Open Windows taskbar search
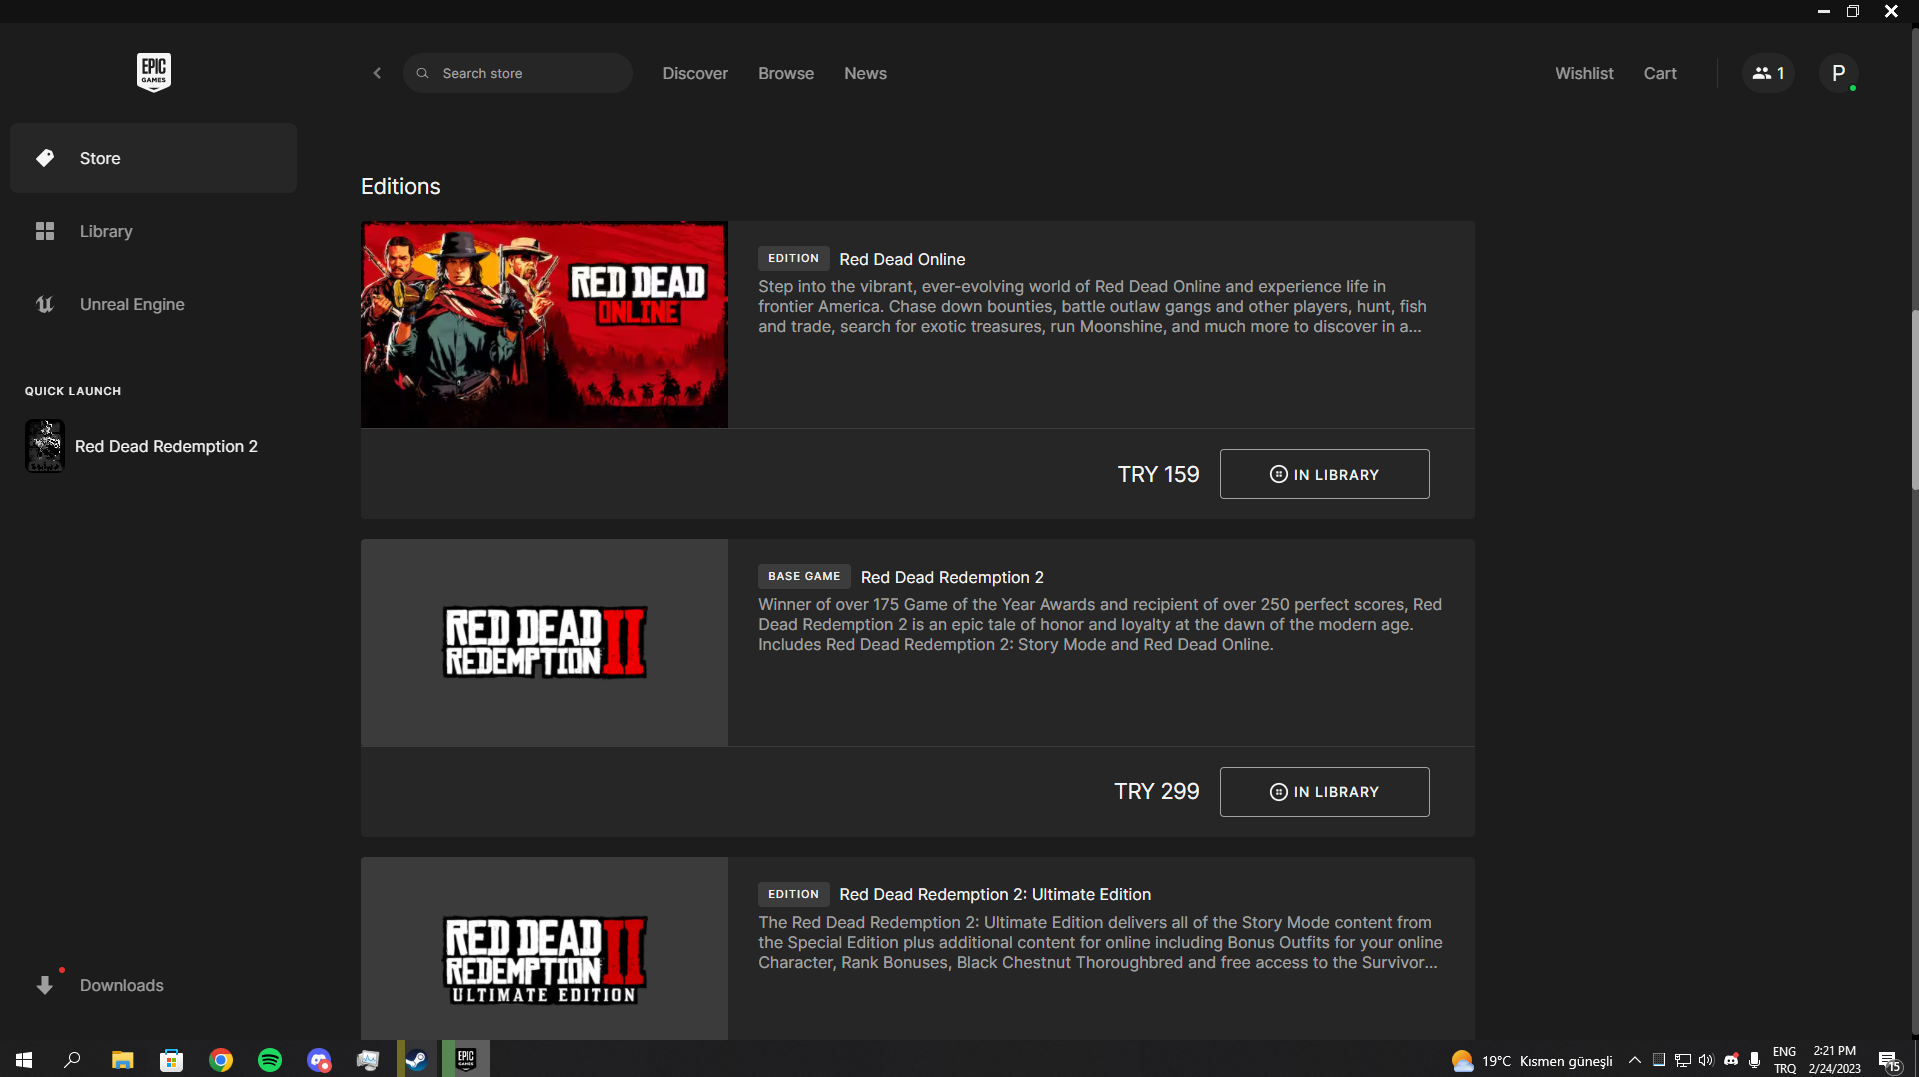Image resolution: width=1919 pixels, height=1077 pixels. pyautogui.click(x=72, y=1060)
